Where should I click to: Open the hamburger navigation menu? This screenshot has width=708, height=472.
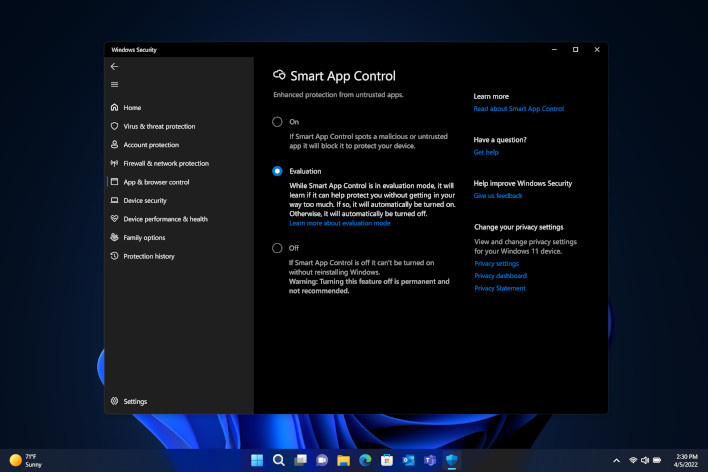(115, 84)
